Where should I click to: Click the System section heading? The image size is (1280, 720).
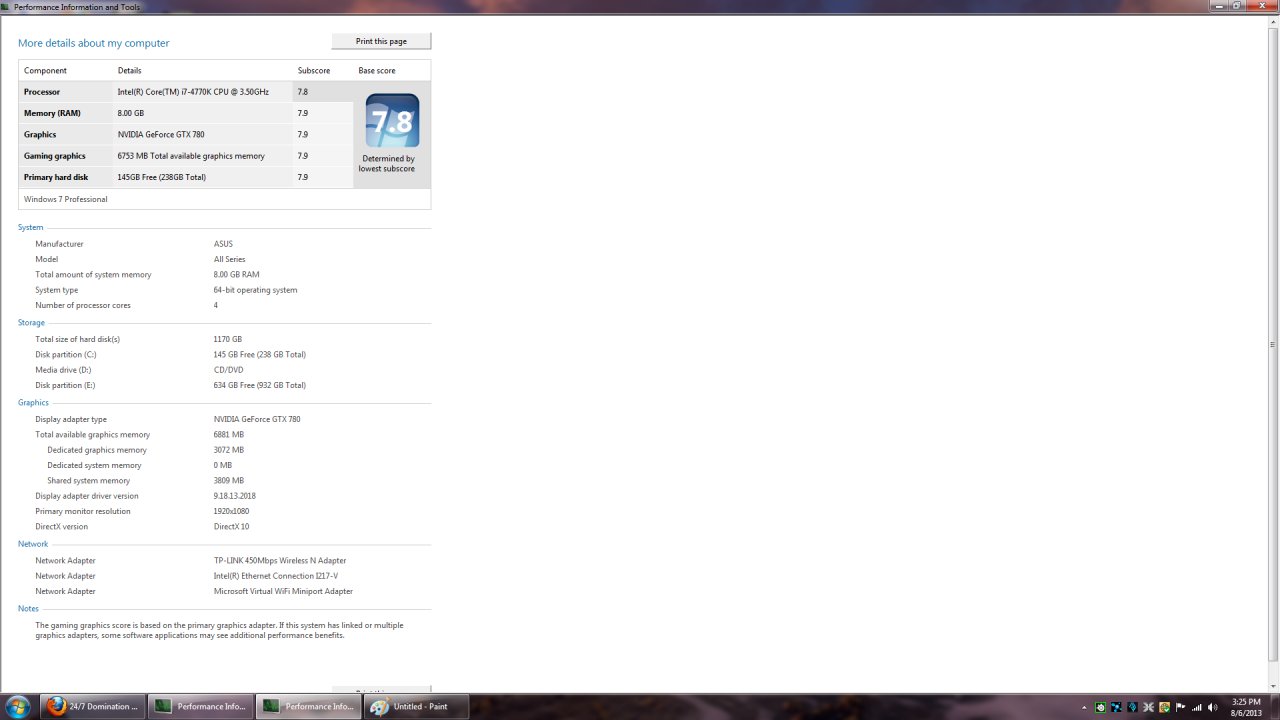[31, 227]
